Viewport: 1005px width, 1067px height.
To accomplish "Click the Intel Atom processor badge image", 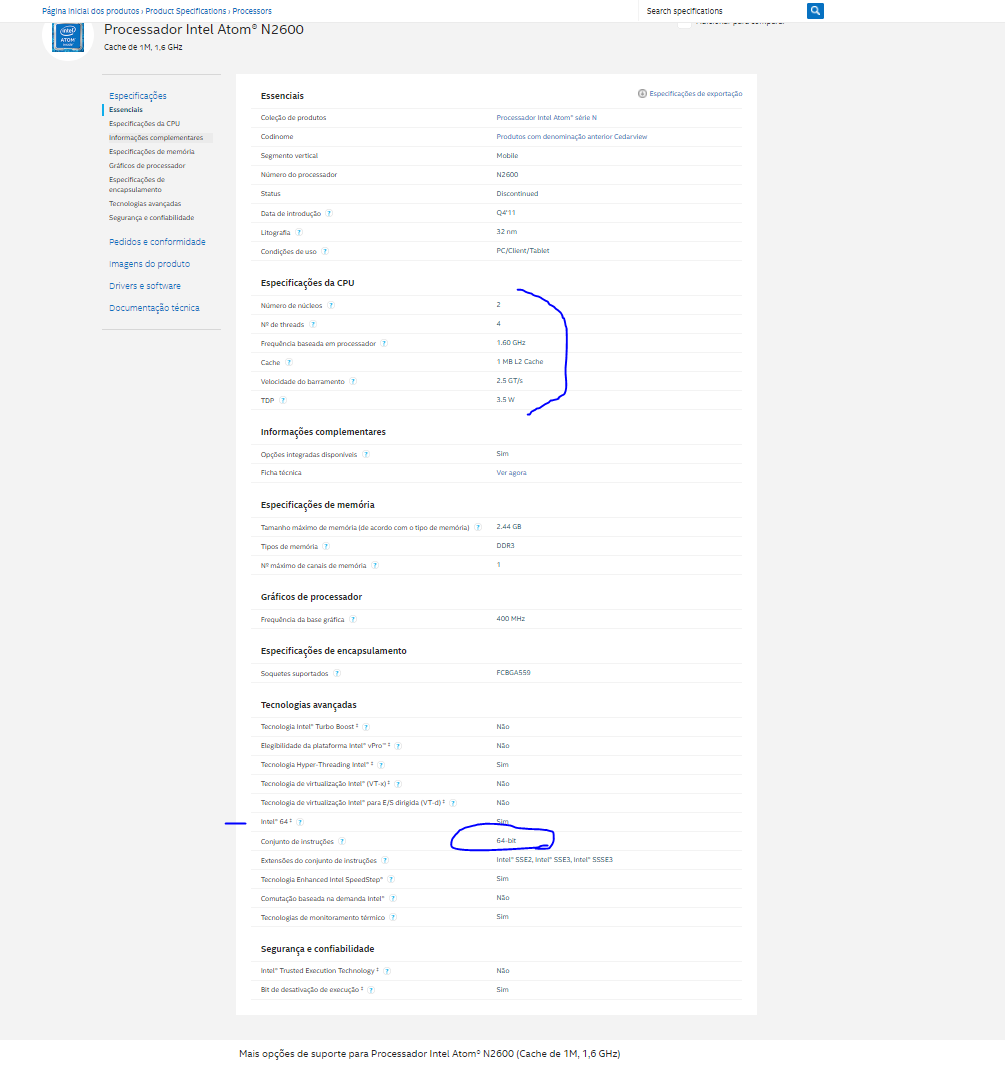I will (68, 38).
